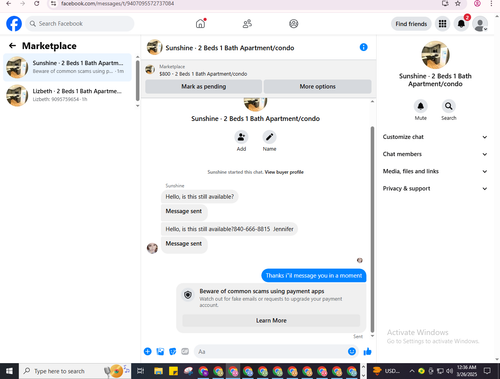Expand the Chat members section

point(435,154)
